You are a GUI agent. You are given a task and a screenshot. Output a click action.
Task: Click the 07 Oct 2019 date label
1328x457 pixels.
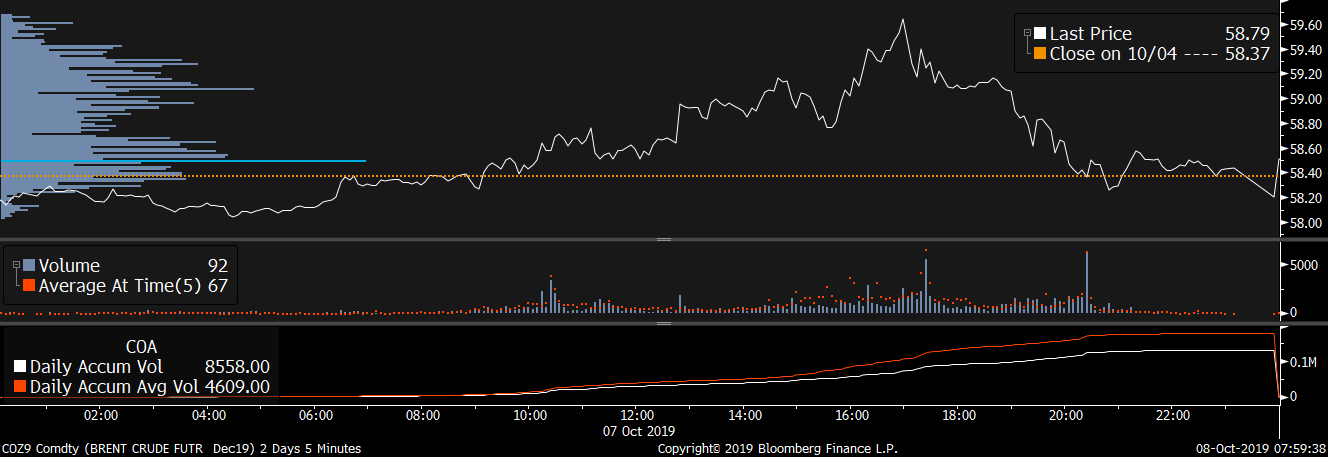click(x=637, y=429)
